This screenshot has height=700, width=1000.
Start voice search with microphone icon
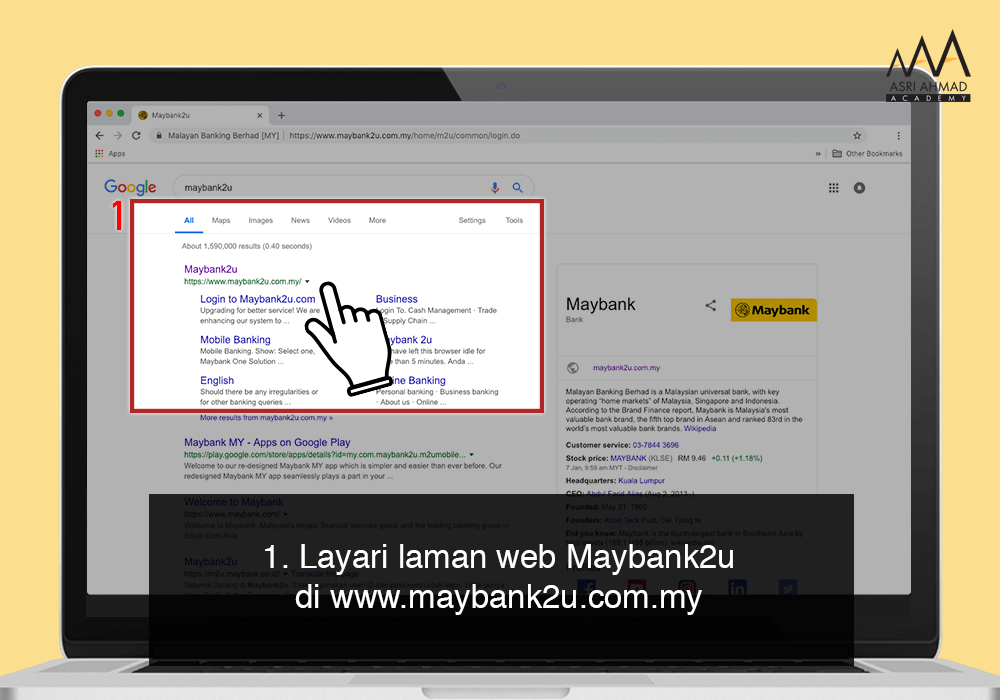point(495,187)
